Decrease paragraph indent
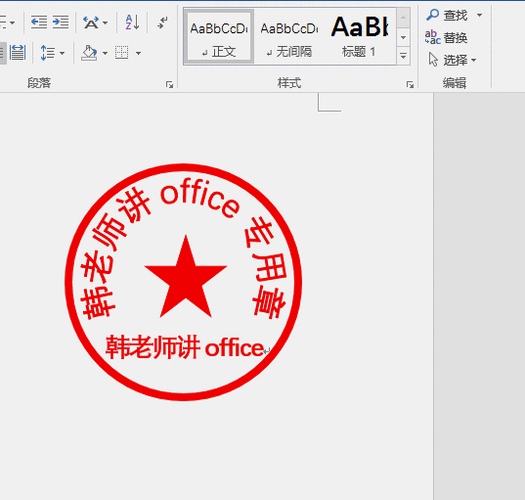Viewport: 525px width, 500px height. (x=39, y=22)
